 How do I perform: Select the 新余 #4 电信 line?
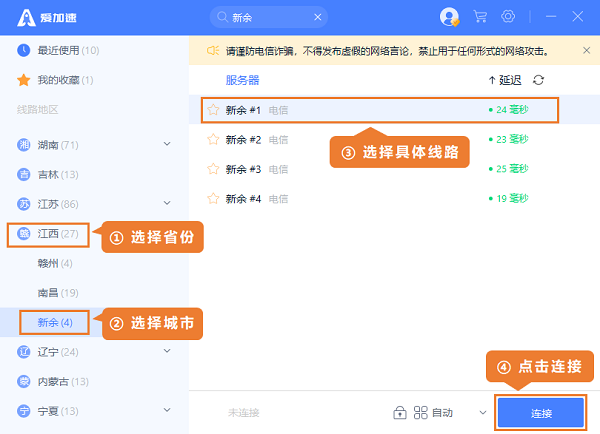point(394,199)
